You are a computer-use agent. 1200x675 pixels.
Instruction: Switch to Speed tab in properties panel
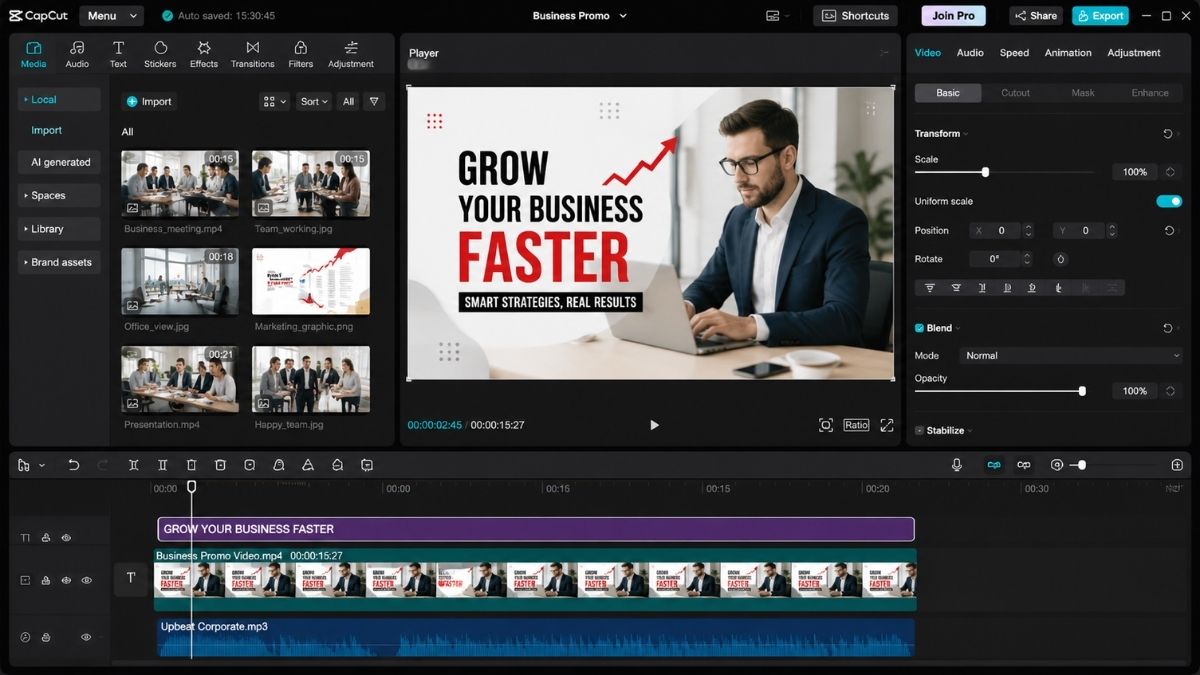click(x=1014, y=53)
